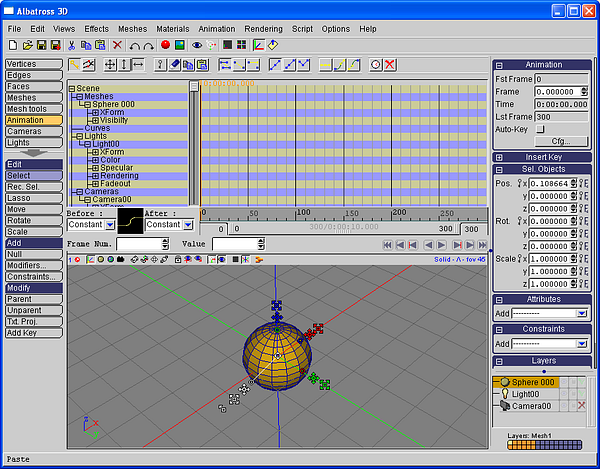Click the Unparent button

(34, 310)
